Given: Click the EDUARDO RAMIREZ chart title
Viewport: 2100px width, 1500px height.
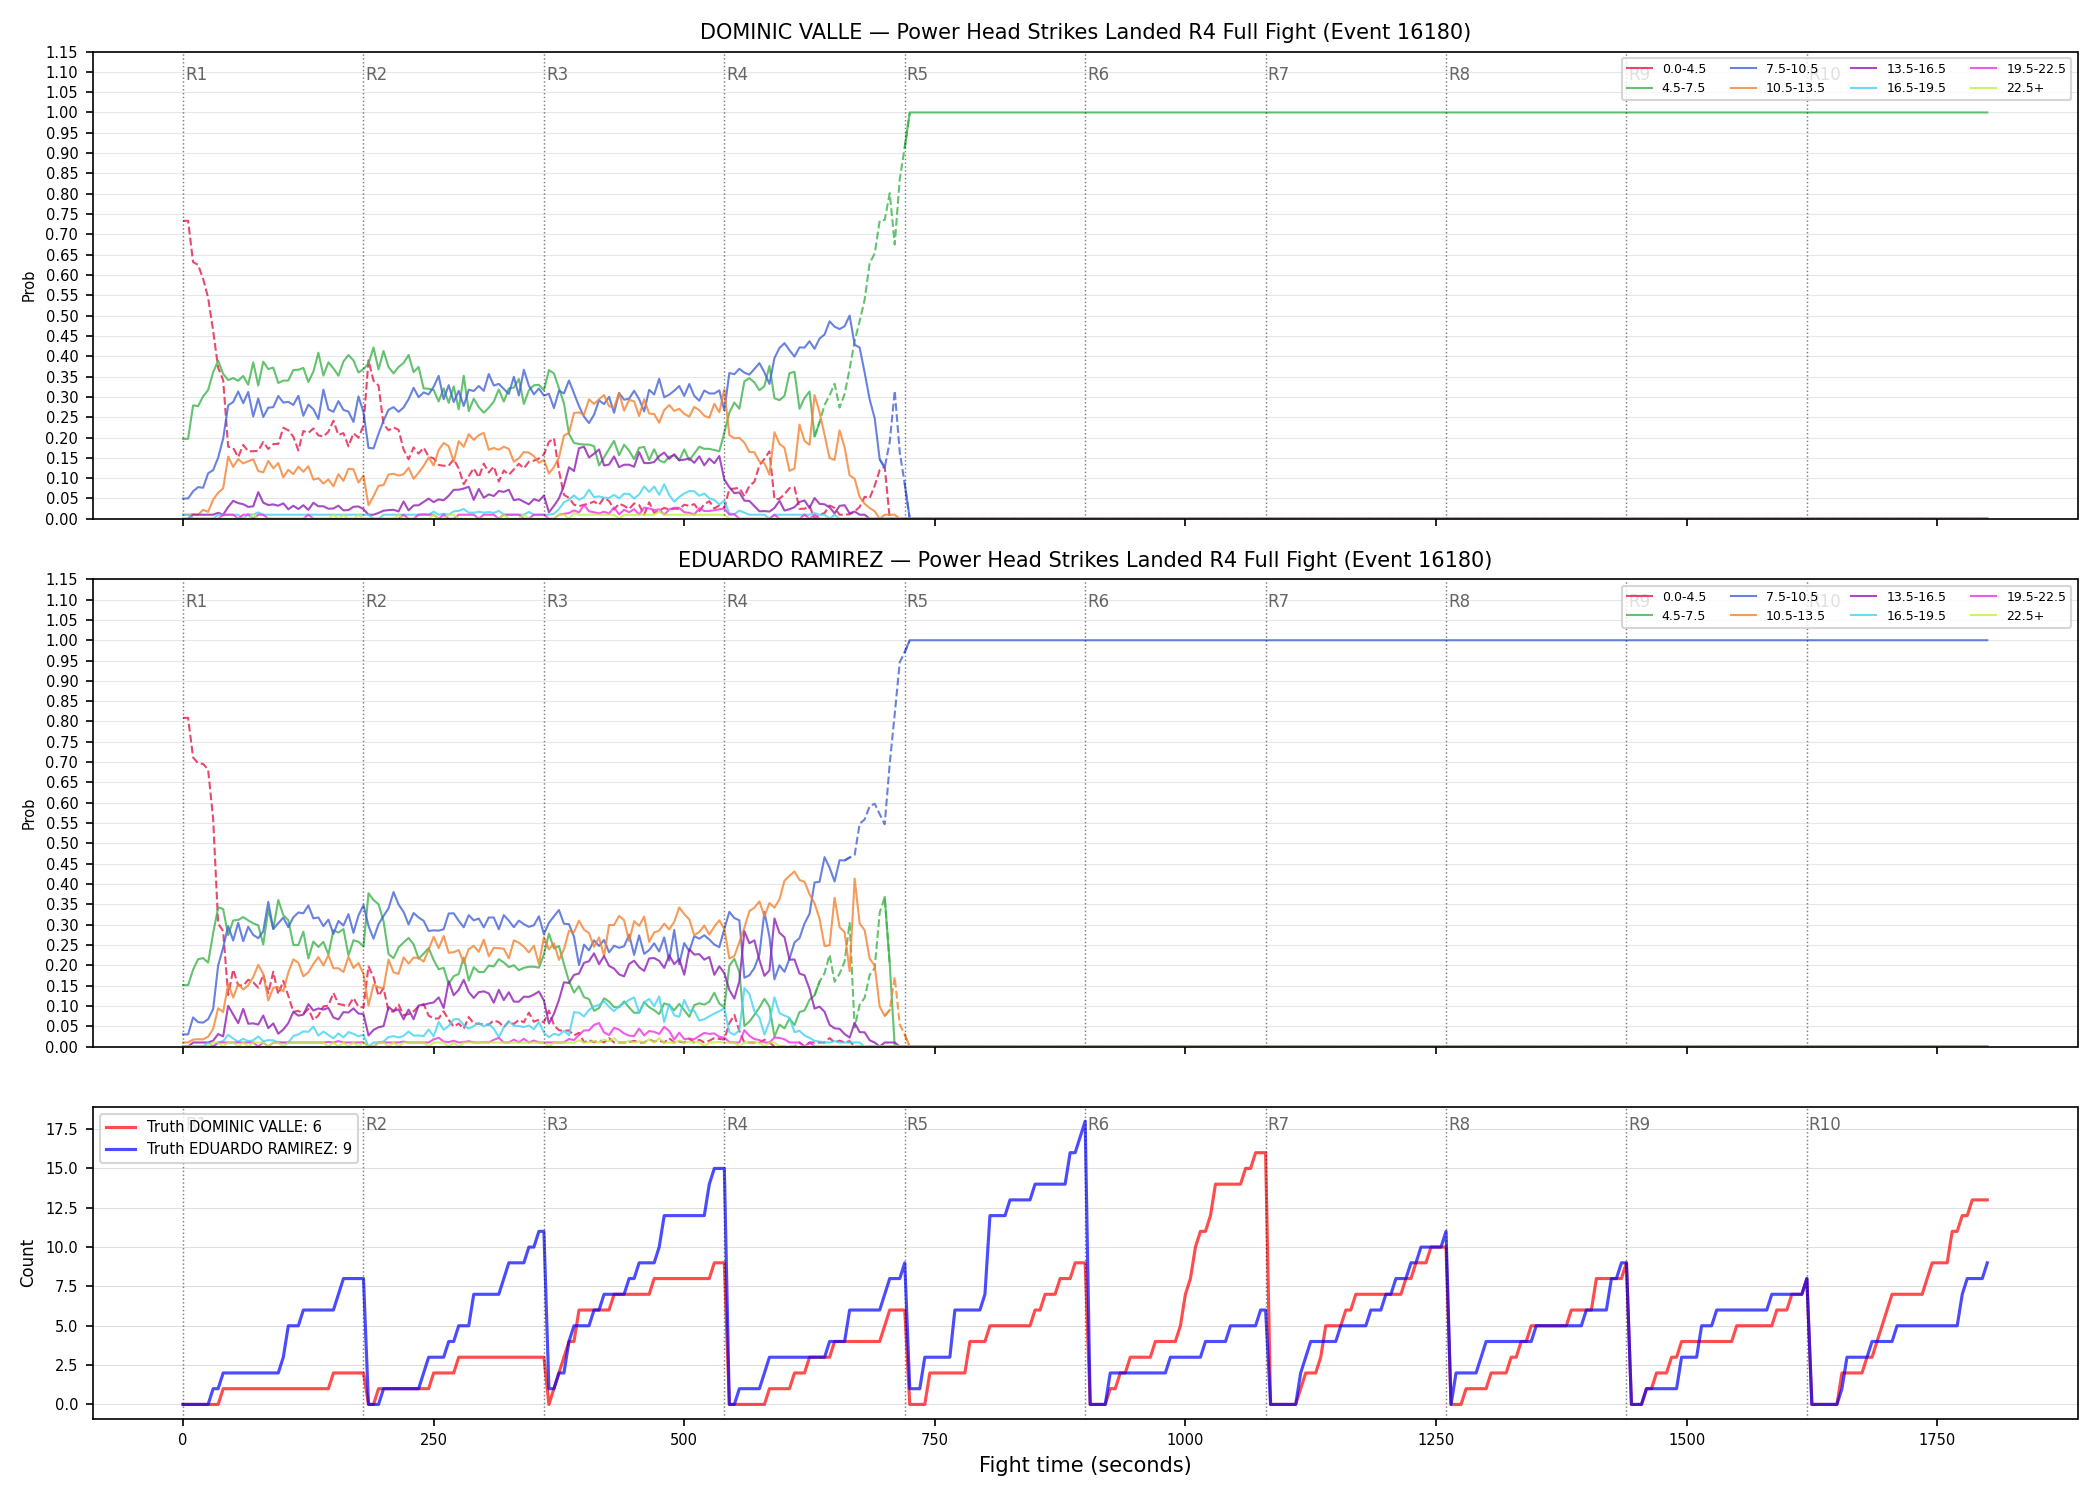Looking at the screenshot, I should pos(1085,560).
